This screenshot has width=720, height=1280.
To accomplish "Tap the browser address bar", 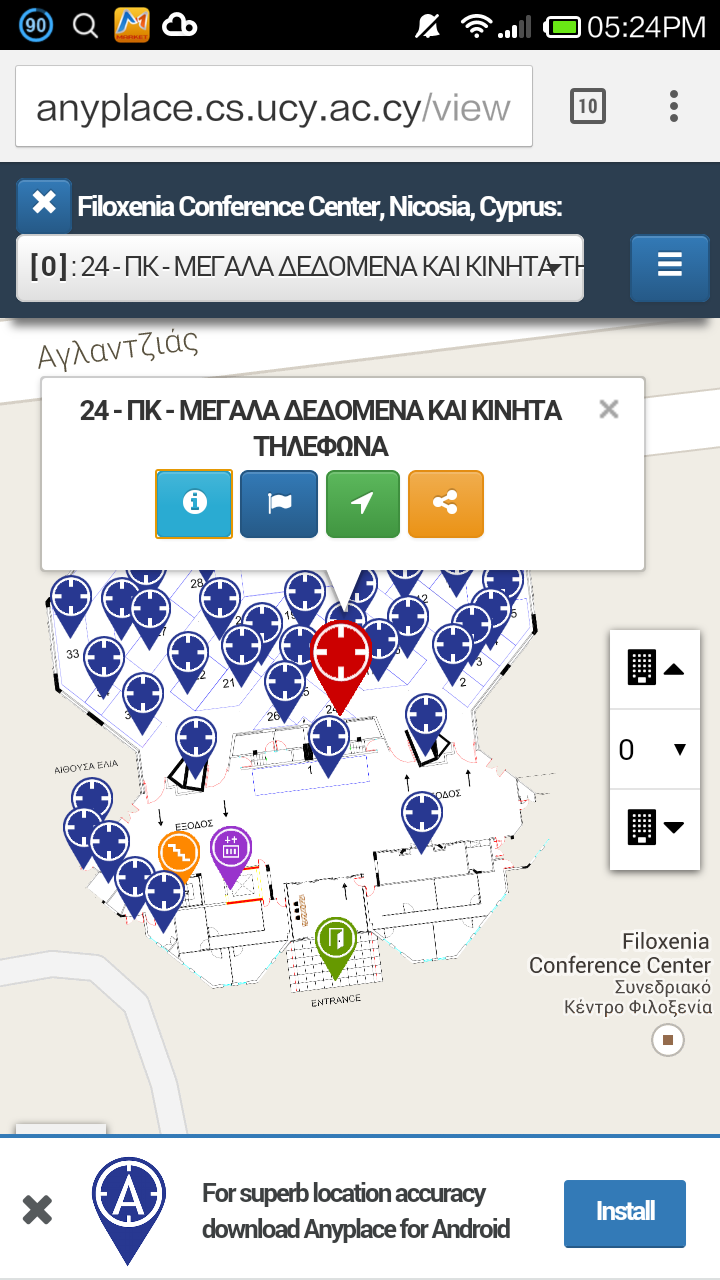I will coord(274,107).
